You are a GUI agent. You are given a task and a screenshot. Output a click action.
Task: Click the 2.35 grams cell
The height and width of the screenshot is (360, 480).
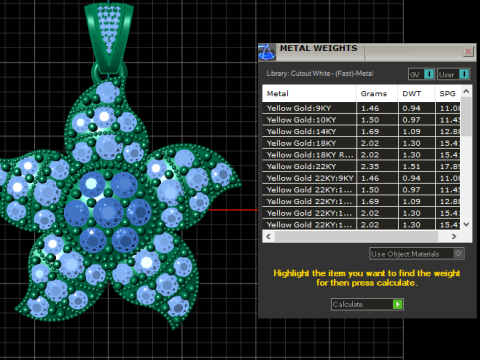(x=377, y=166)
